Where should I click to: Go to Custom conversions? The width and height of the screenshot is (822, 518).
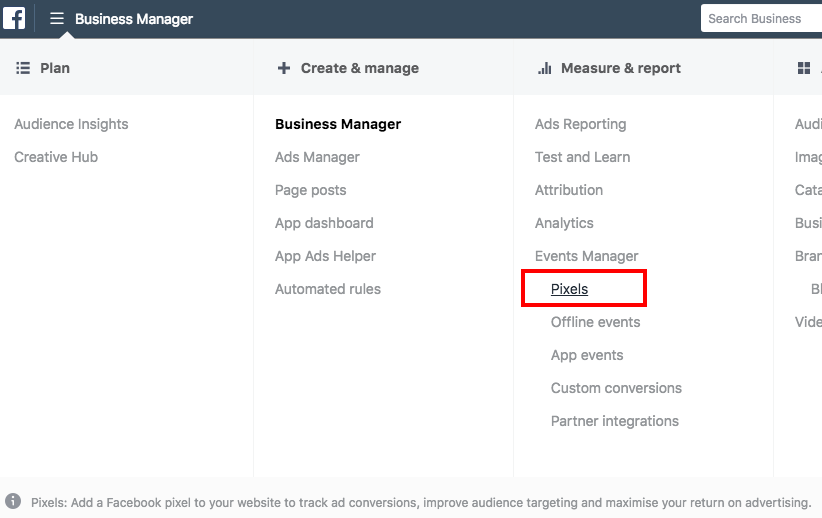click(x=616, y=388)
